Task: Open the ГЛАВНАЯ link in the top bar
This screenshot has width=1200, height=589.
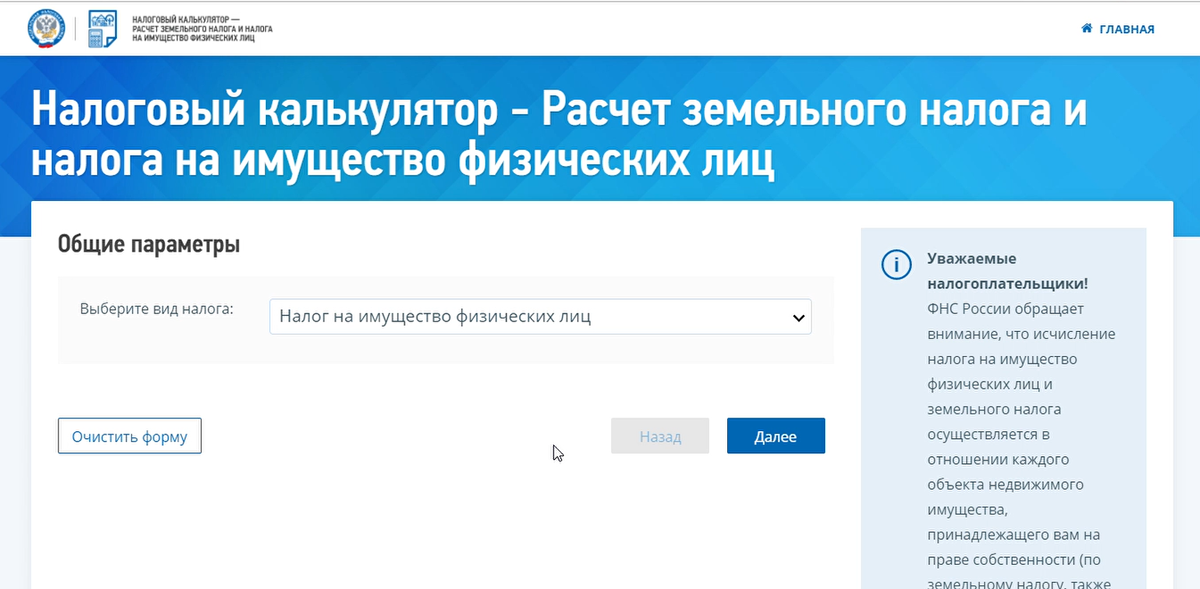Action: (x=1124, y=29)
